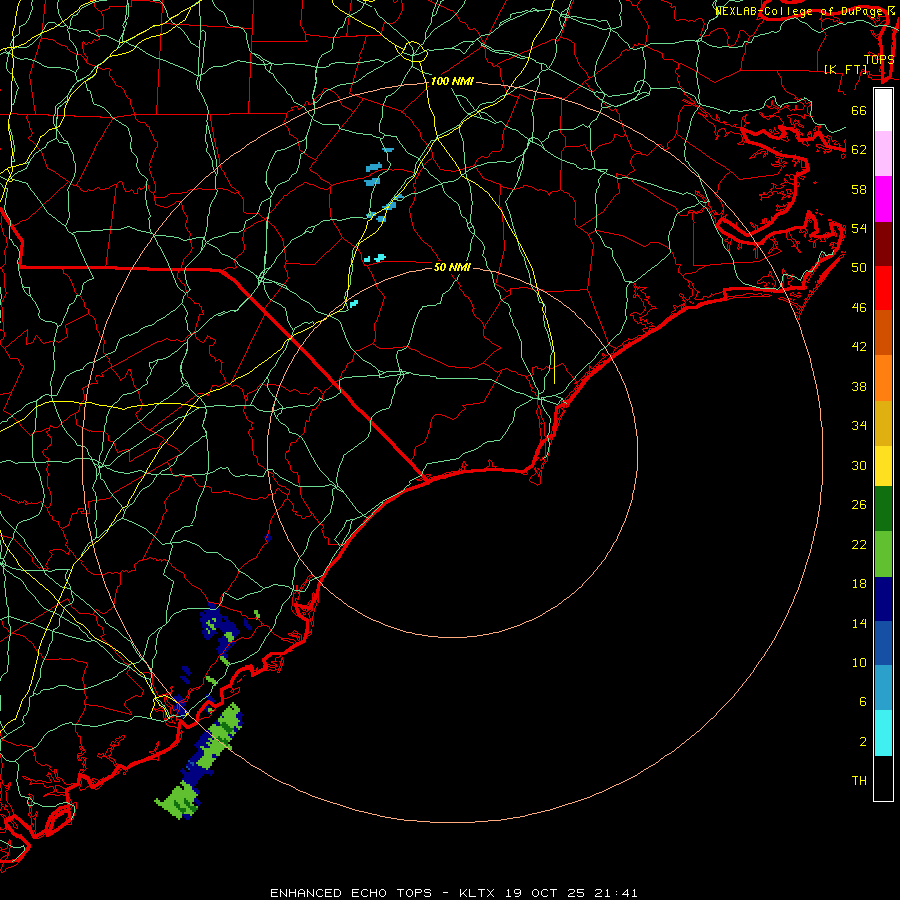The width and height of the screenshot is (900, 900).
Task: Click the "66" legend value
Action: coord(859,110)
